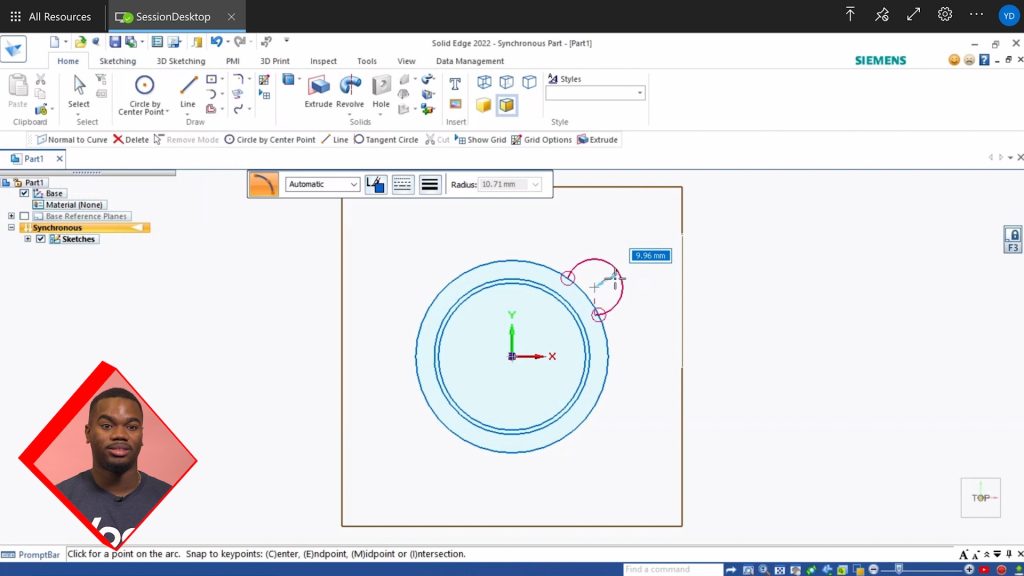Image resolution: width=1024 pixels, height=576 pixels.
Task: Open the Solid Edge application button
Action: 13,49
